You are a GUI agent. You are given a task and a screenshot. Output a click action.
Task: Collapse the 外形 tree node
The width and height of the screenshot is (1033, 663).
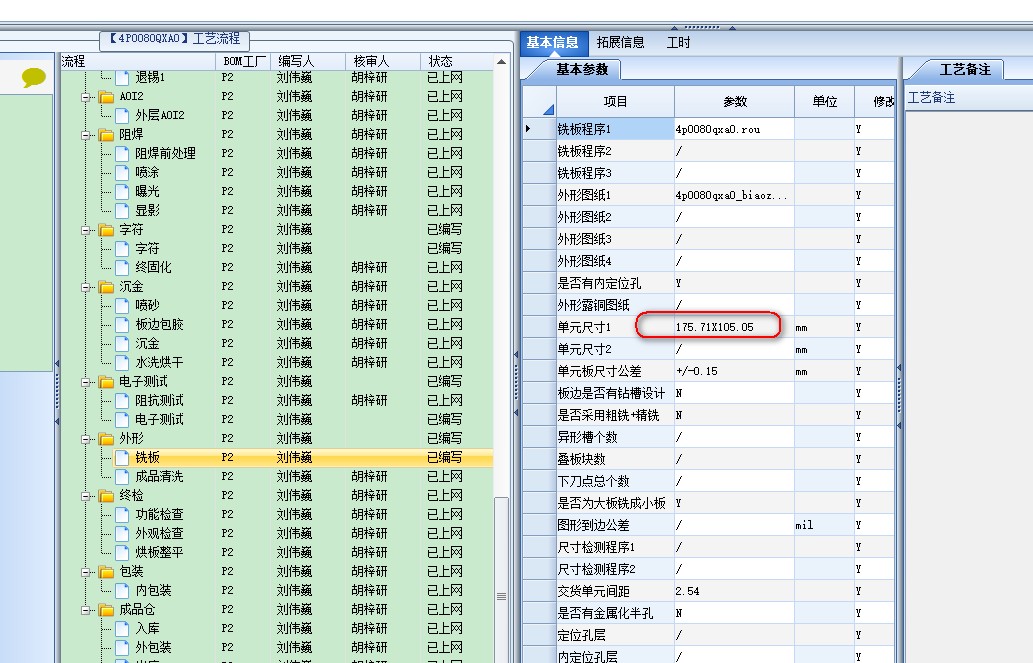tap(86, 439)
